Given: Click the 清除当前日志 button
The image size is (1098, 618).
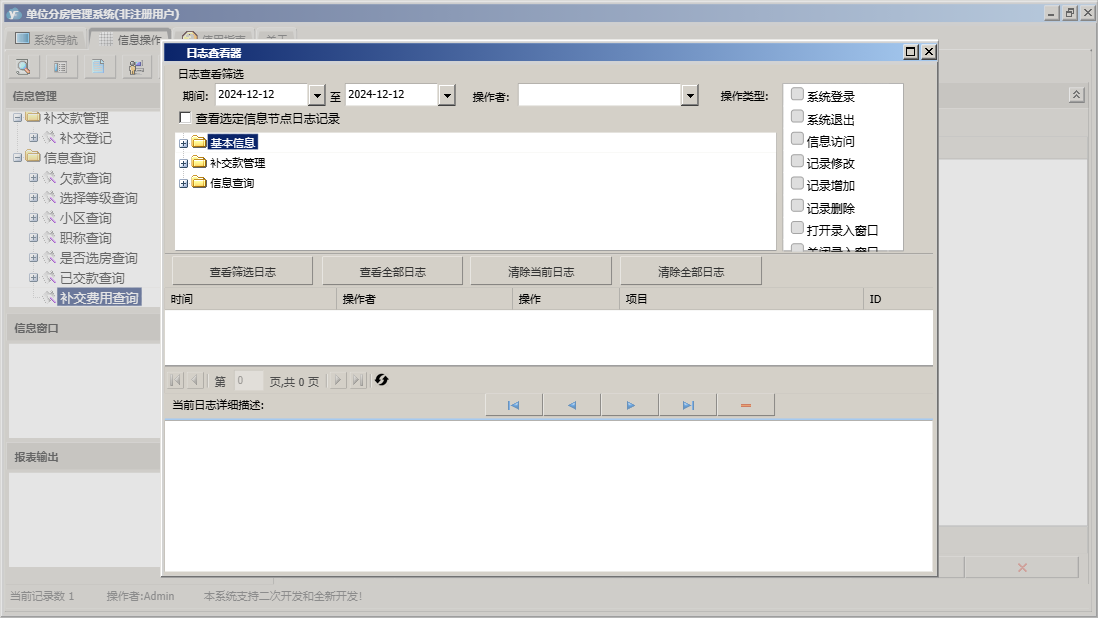Looking at the screenshot, I should click(541, 272).
